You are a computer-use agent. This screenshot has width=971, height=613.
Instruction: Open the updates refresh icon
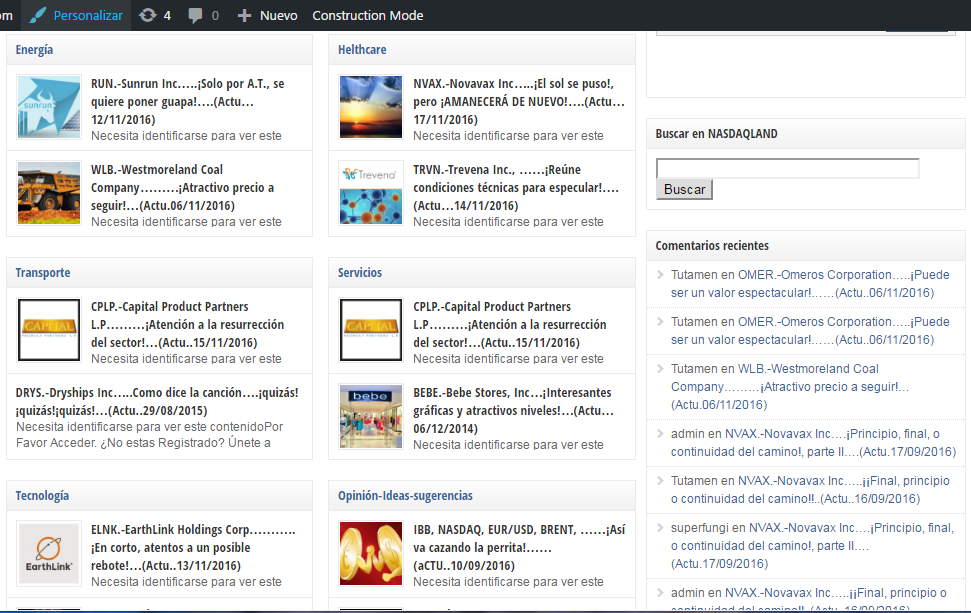147,15
